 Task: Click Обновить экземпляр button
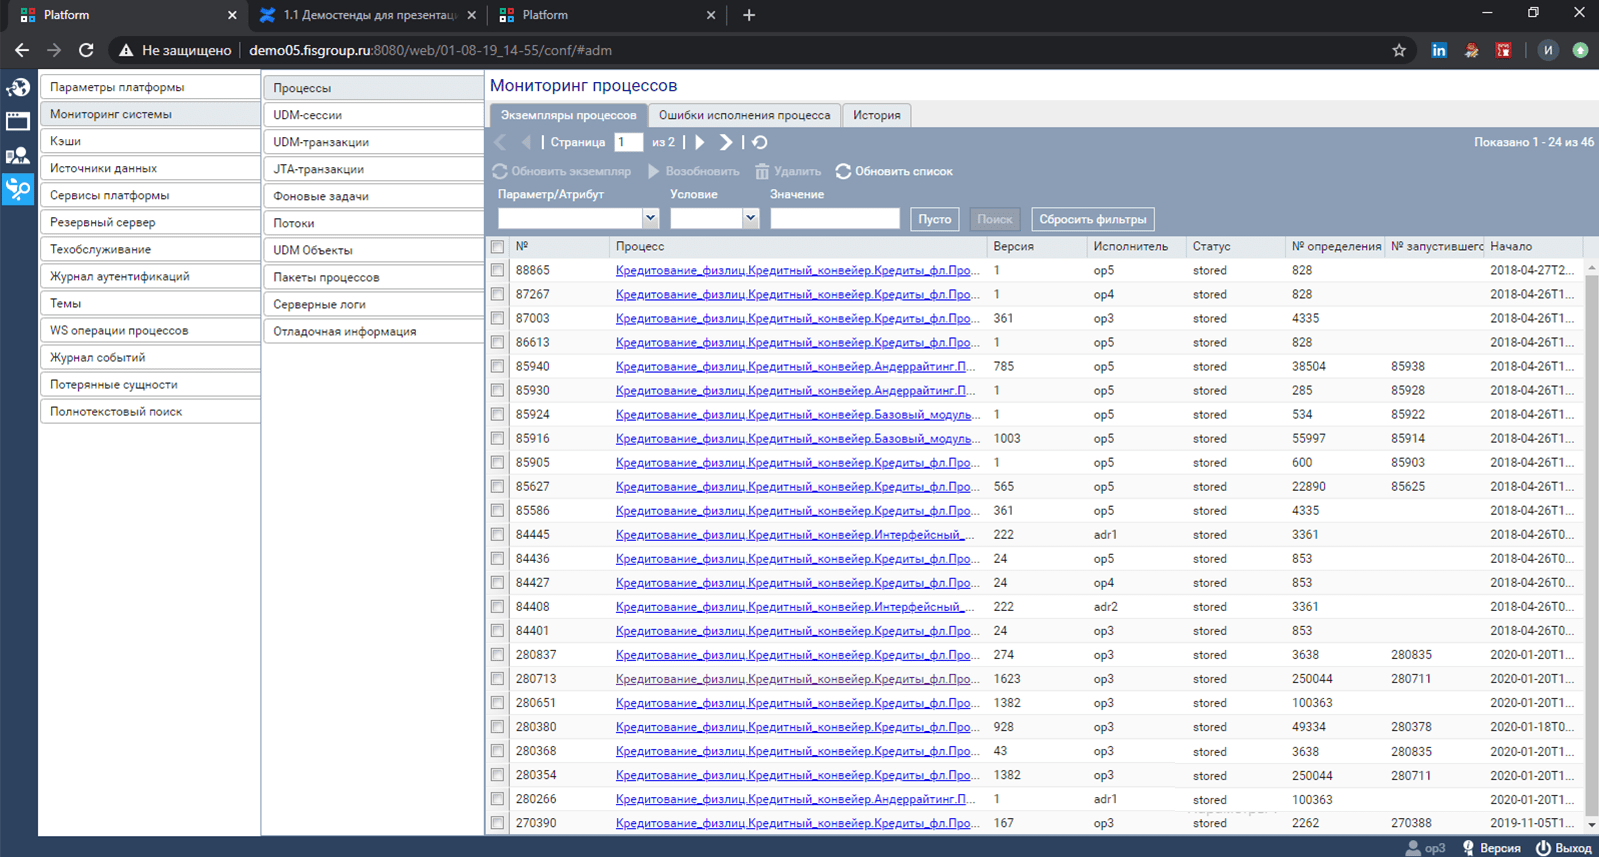point(562,171)
